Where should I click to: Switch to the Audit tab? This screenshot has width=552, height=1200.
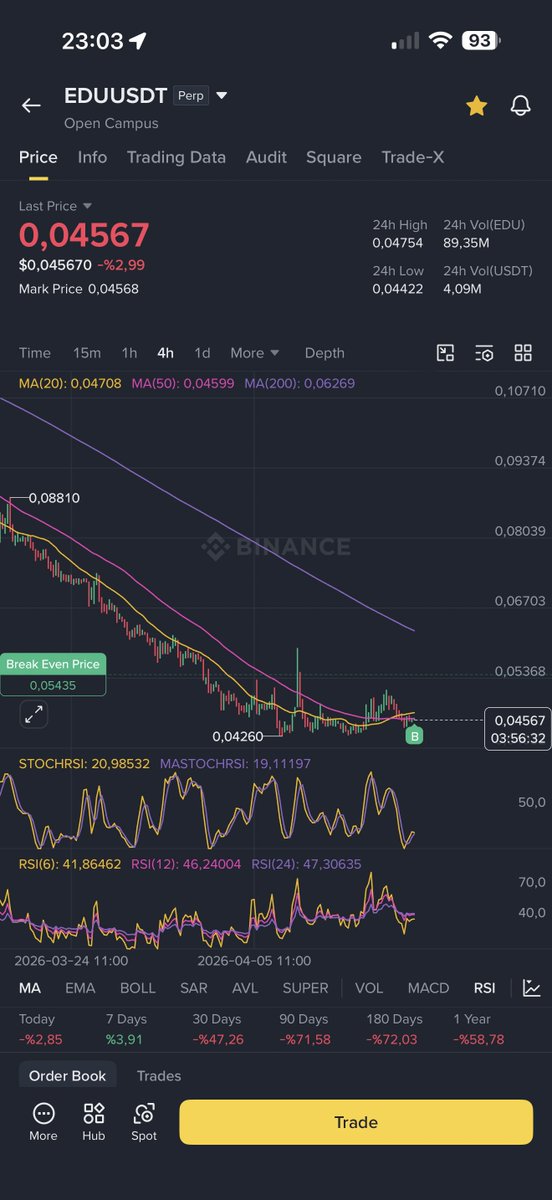(x=266, y=157)
